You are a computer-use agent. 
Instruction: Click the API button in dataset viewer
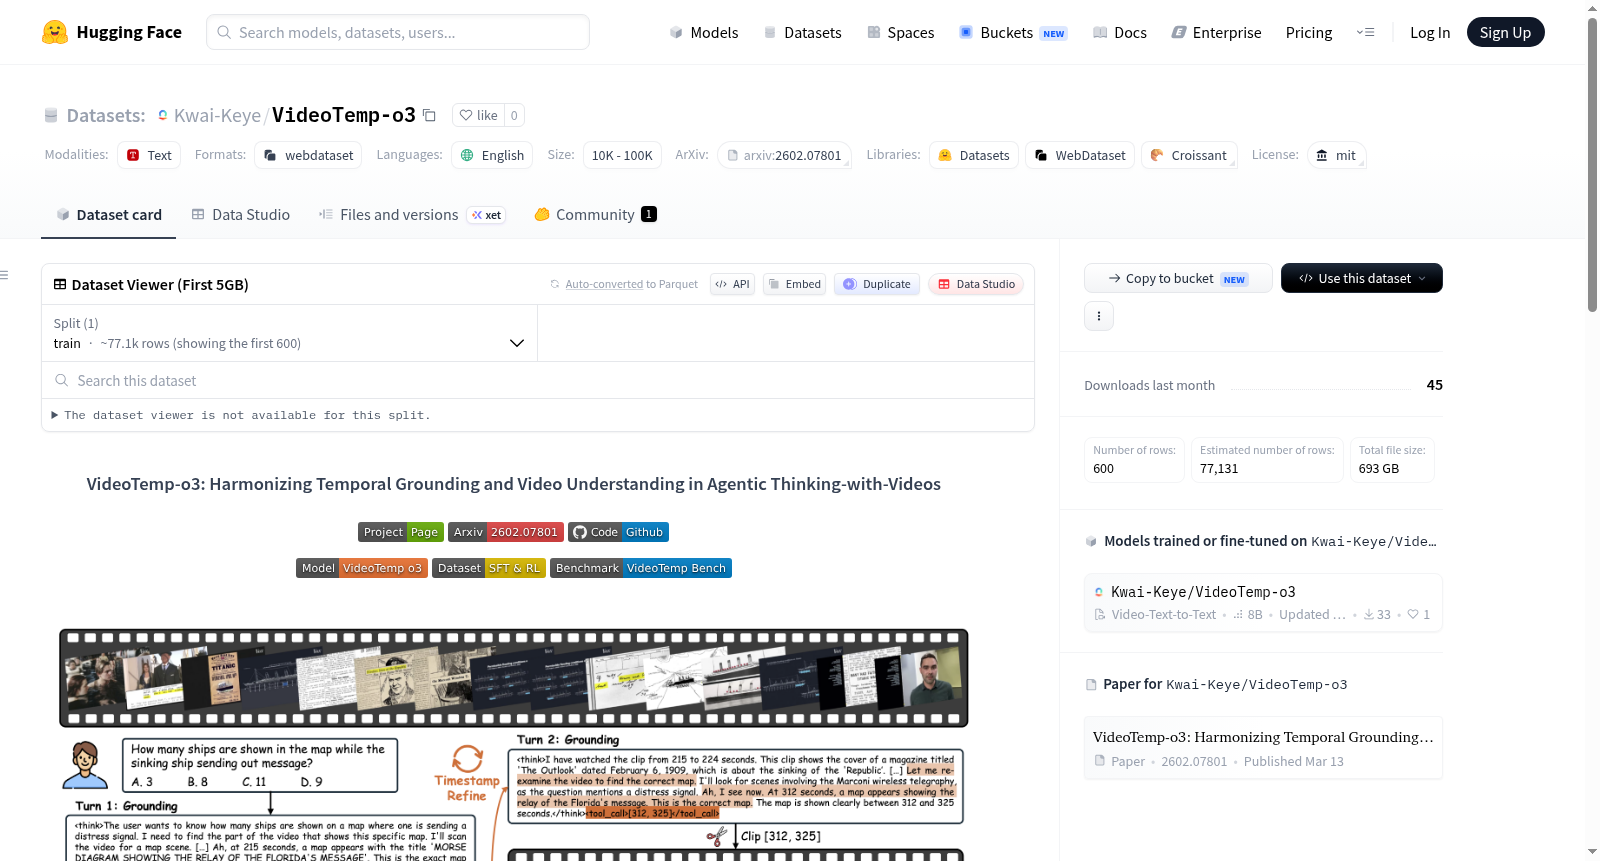732,284
